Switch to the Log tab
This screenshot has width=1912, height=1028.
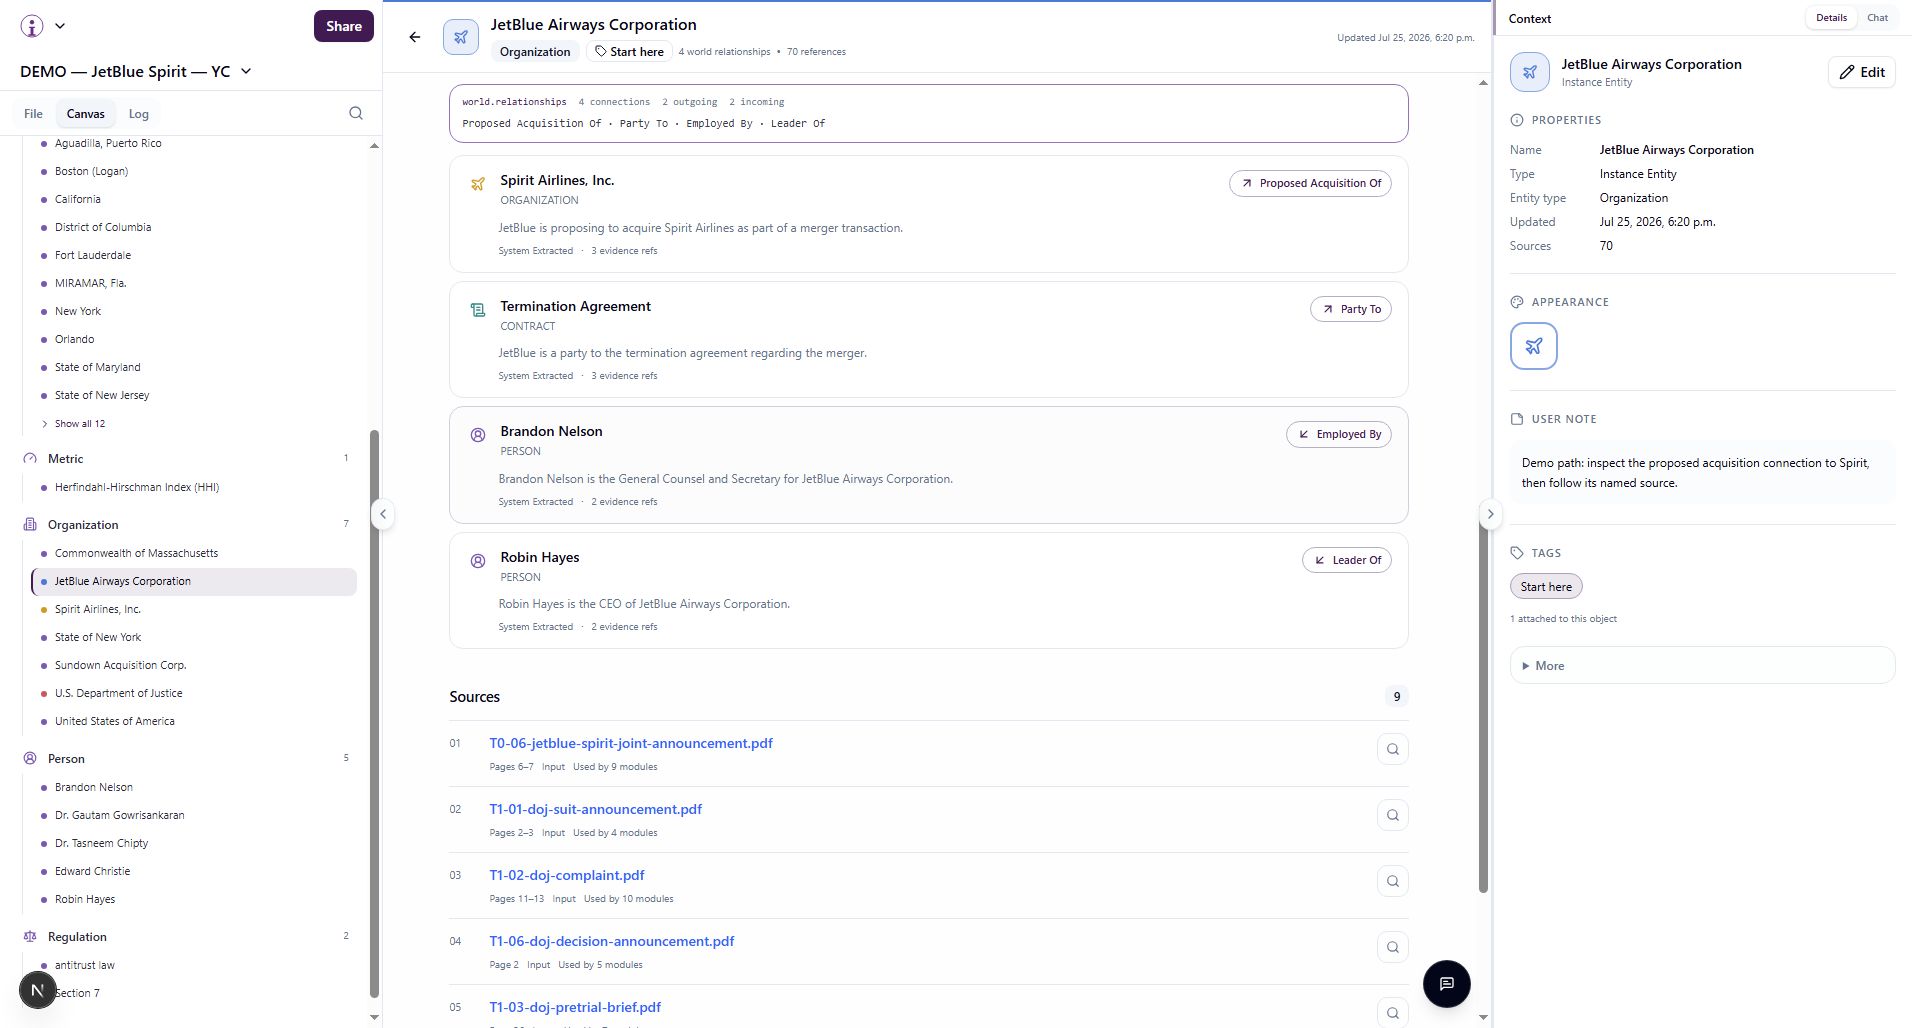click(139, 114)
